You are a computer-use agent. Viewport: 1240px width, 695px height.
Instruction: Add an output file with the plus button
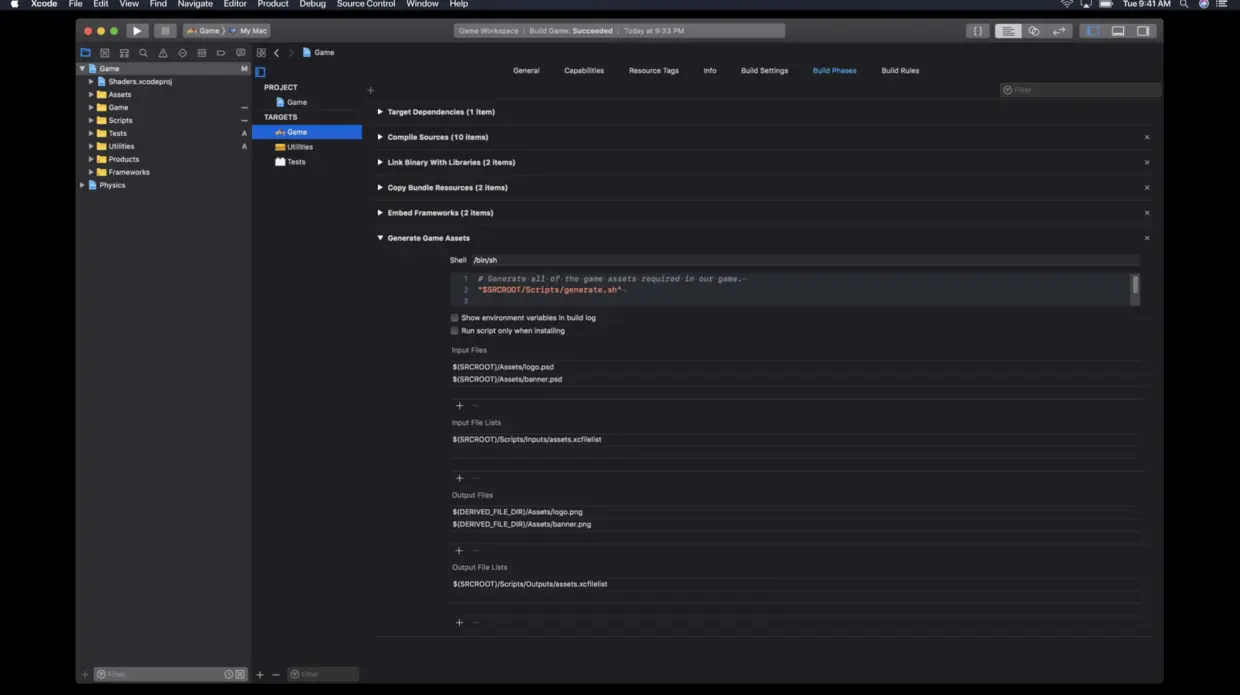[x=460, y=550]
